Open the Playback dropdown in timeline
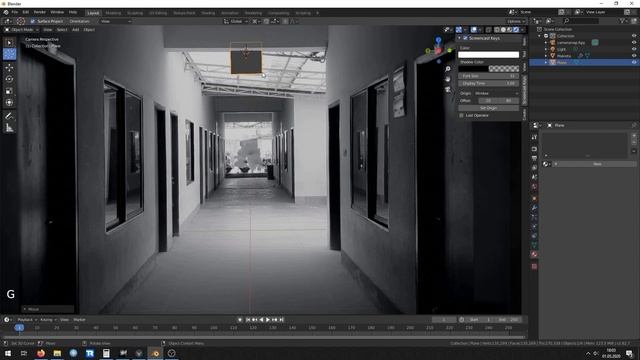Viewport: 640px width, 360px height. pyautogui.click(x=27, y=320)
